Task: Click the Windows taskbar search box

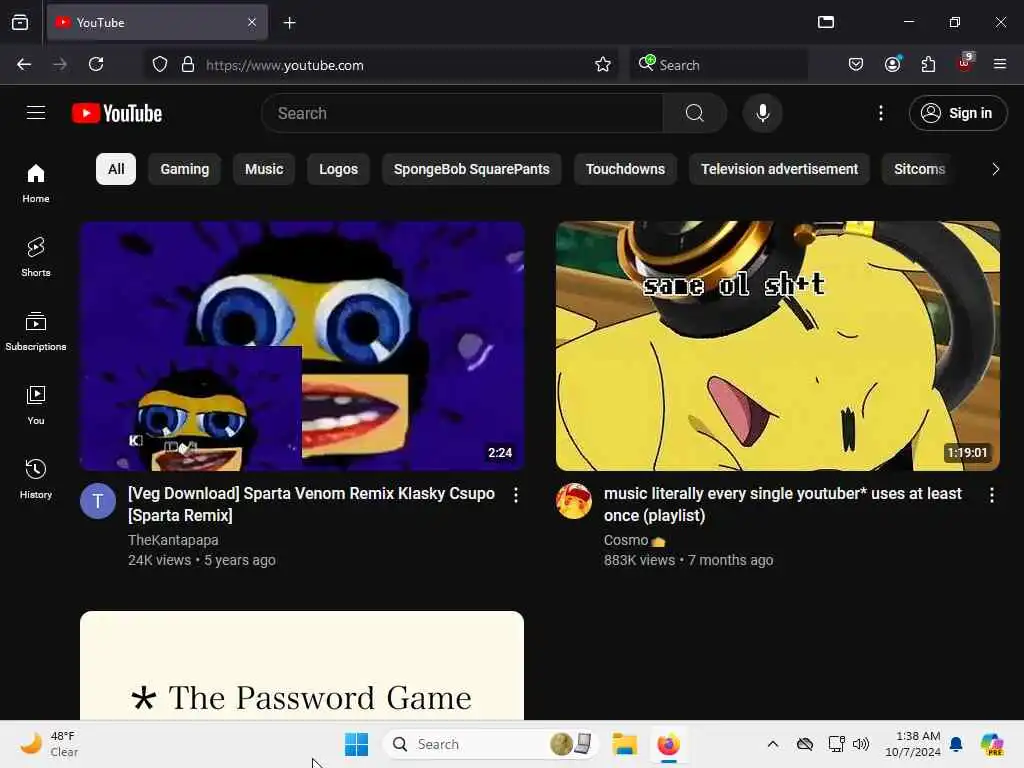Action: point(490,744)
